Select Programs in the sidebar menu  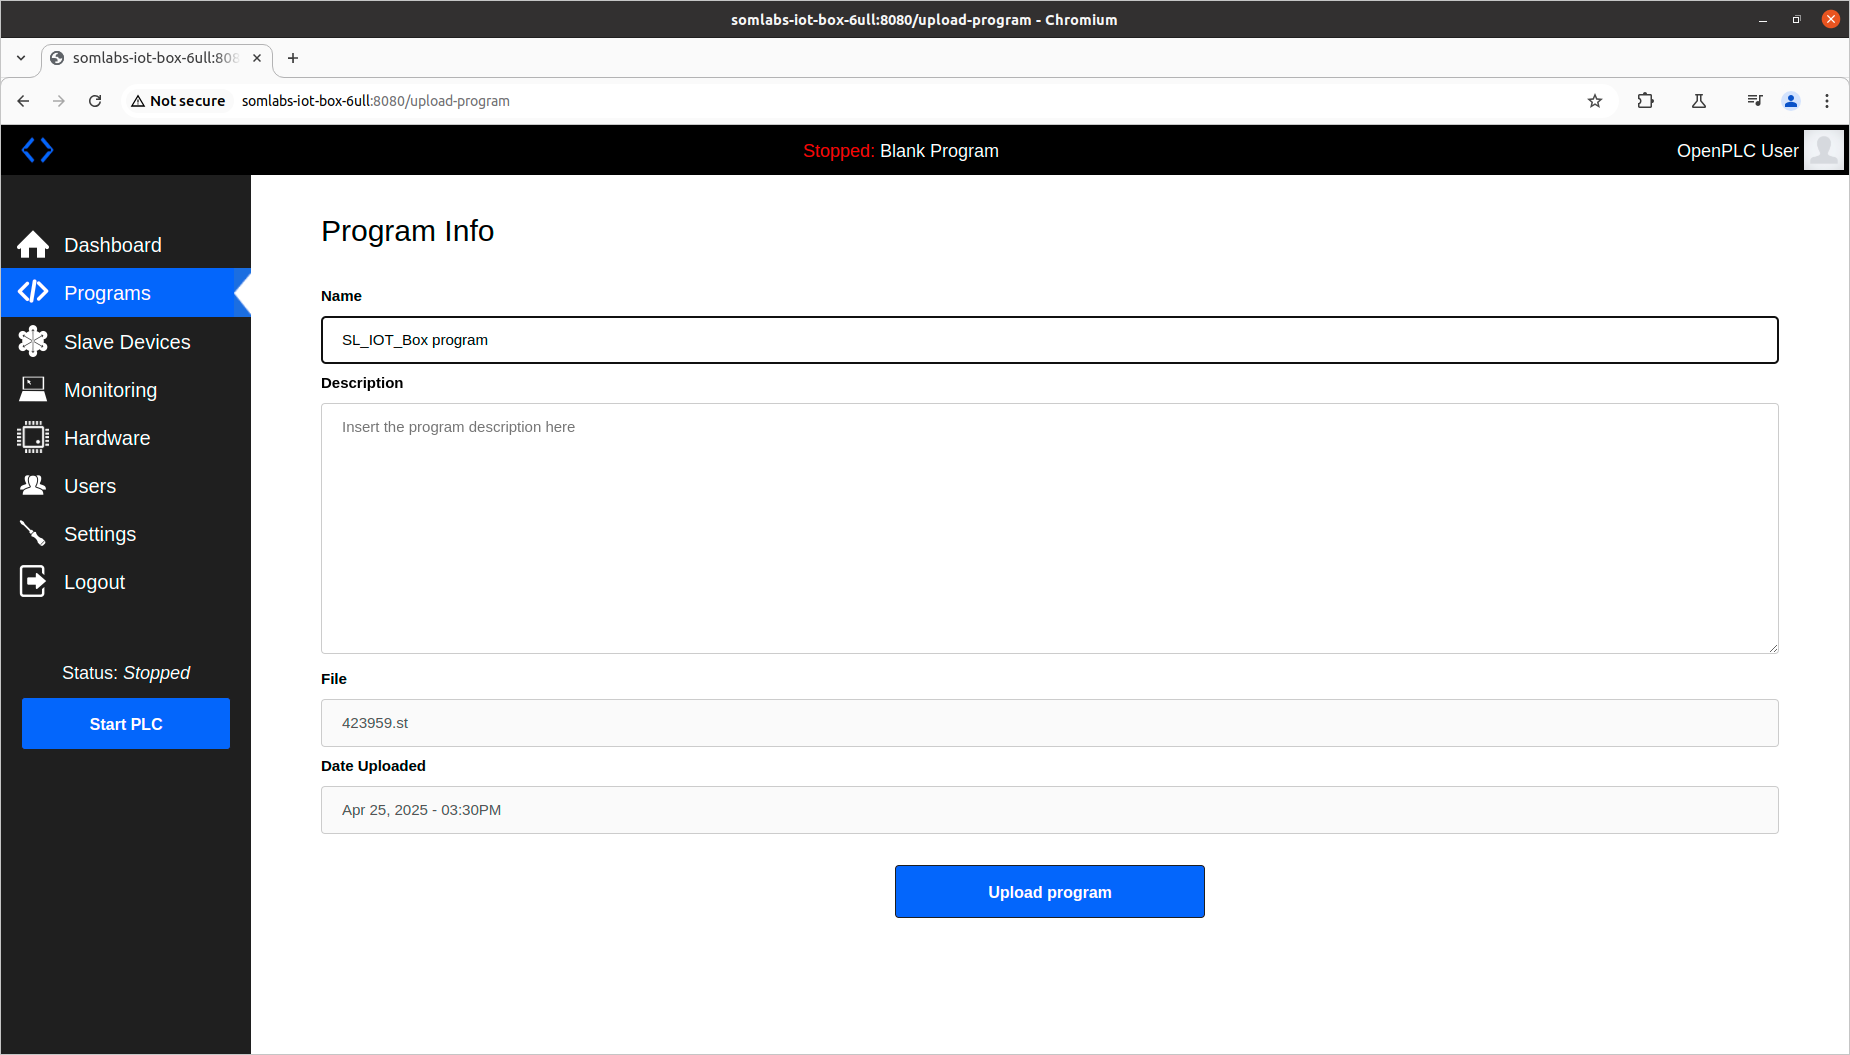tap(107, 293)
